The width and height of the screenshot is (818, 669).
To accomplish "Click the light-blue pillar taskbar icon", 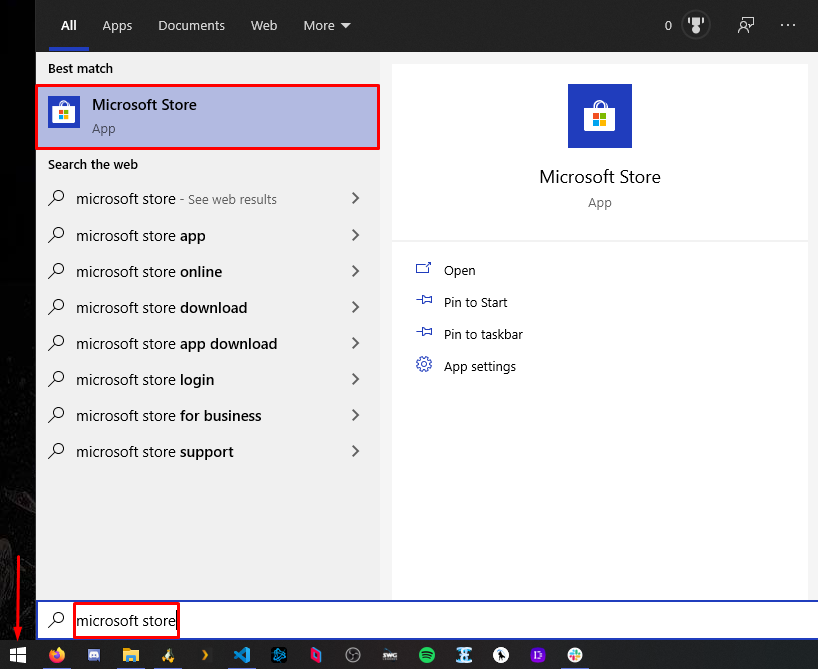I will (464, 655).
